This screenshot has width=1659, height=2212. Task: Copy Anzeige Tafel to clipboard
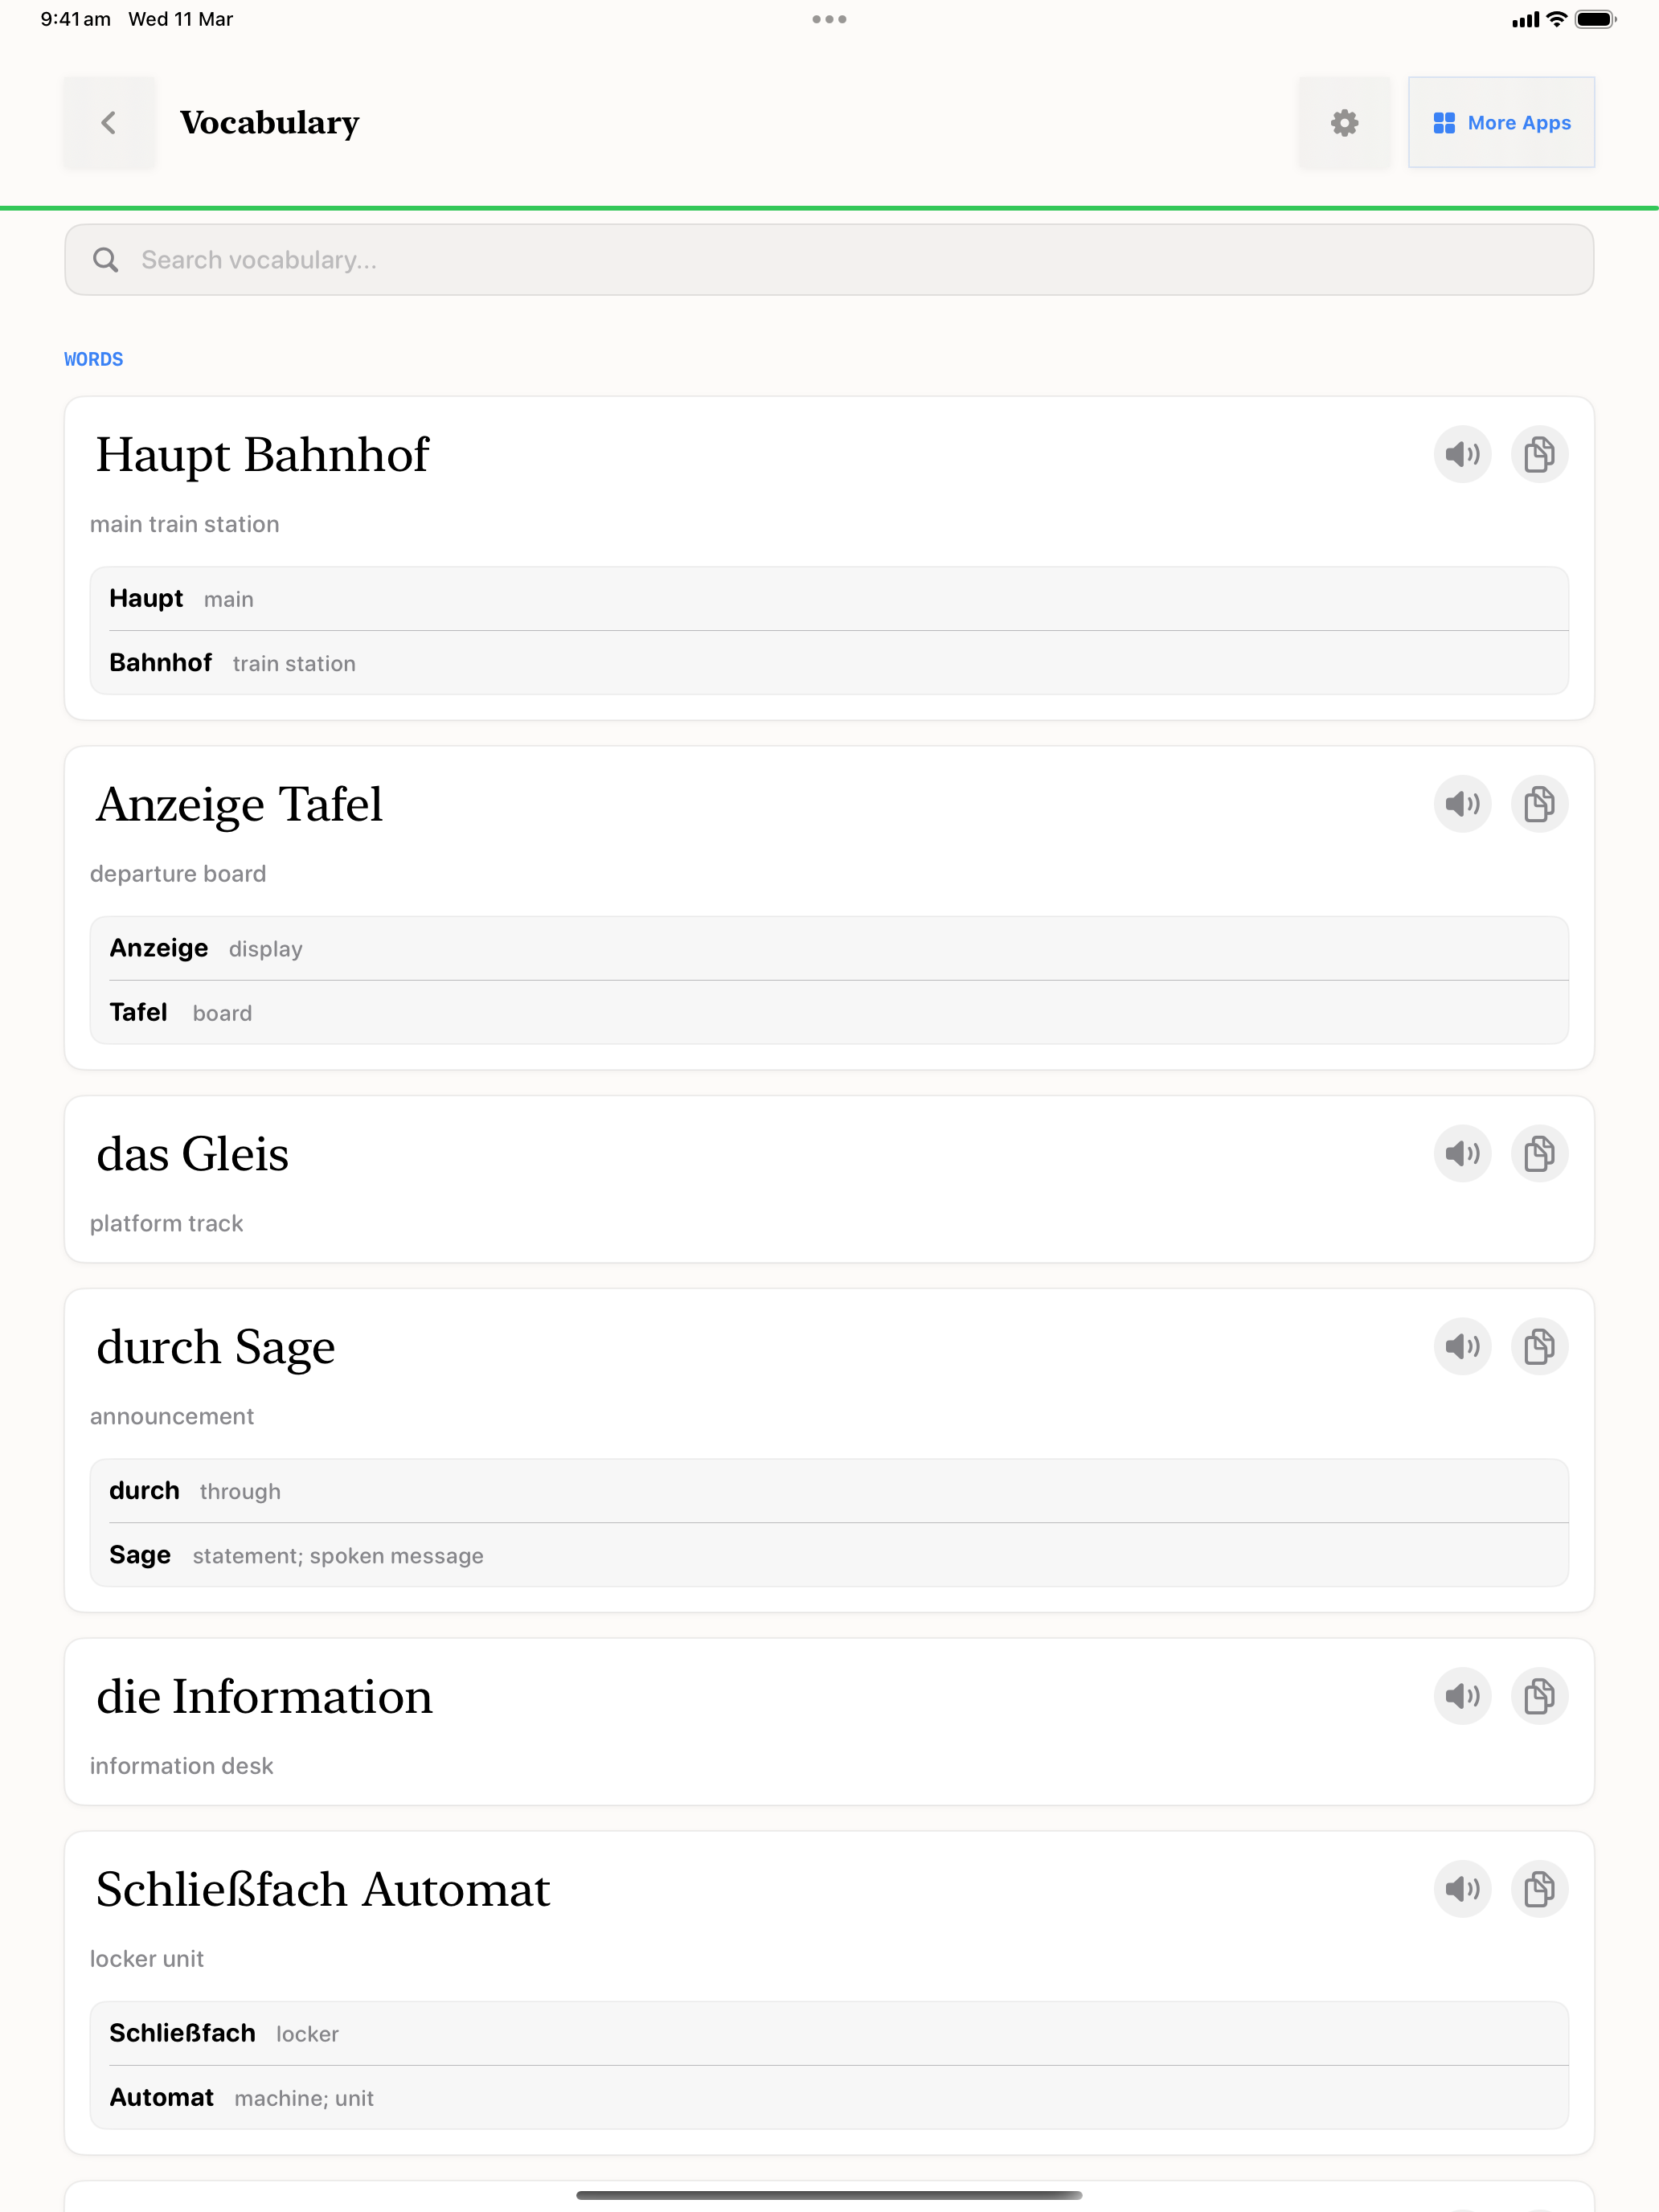click(x=1539, y=804)
